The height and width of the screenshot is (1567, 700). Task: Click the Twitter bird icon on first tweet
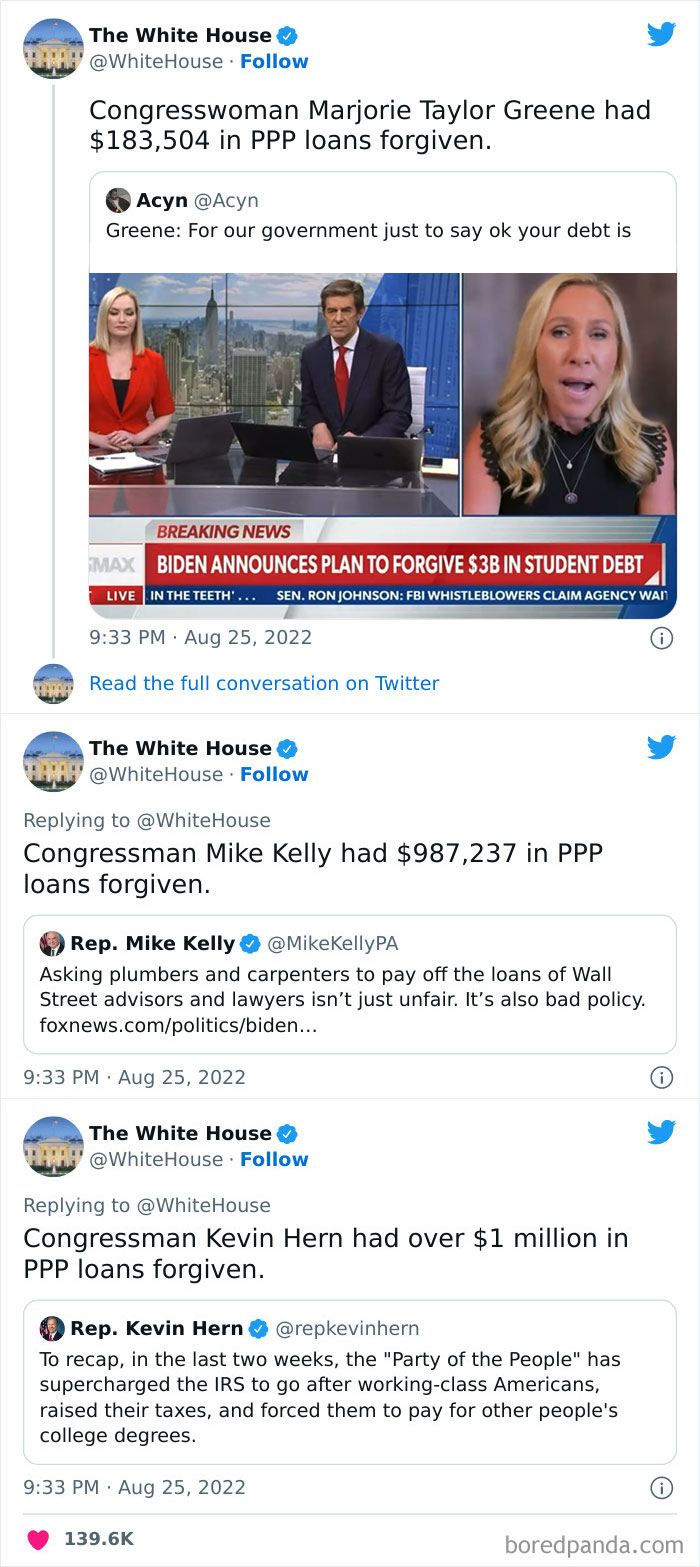pos(661,35)
